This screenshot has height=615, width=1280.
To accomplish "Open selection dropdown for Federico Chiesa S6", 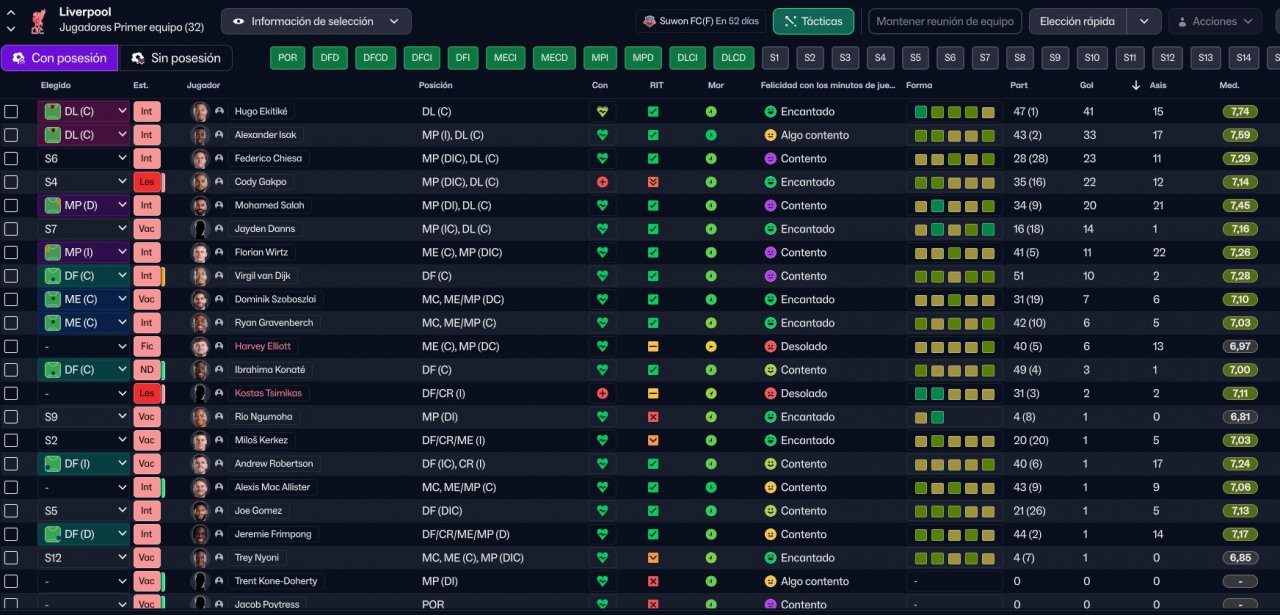I will click(84, 158).
